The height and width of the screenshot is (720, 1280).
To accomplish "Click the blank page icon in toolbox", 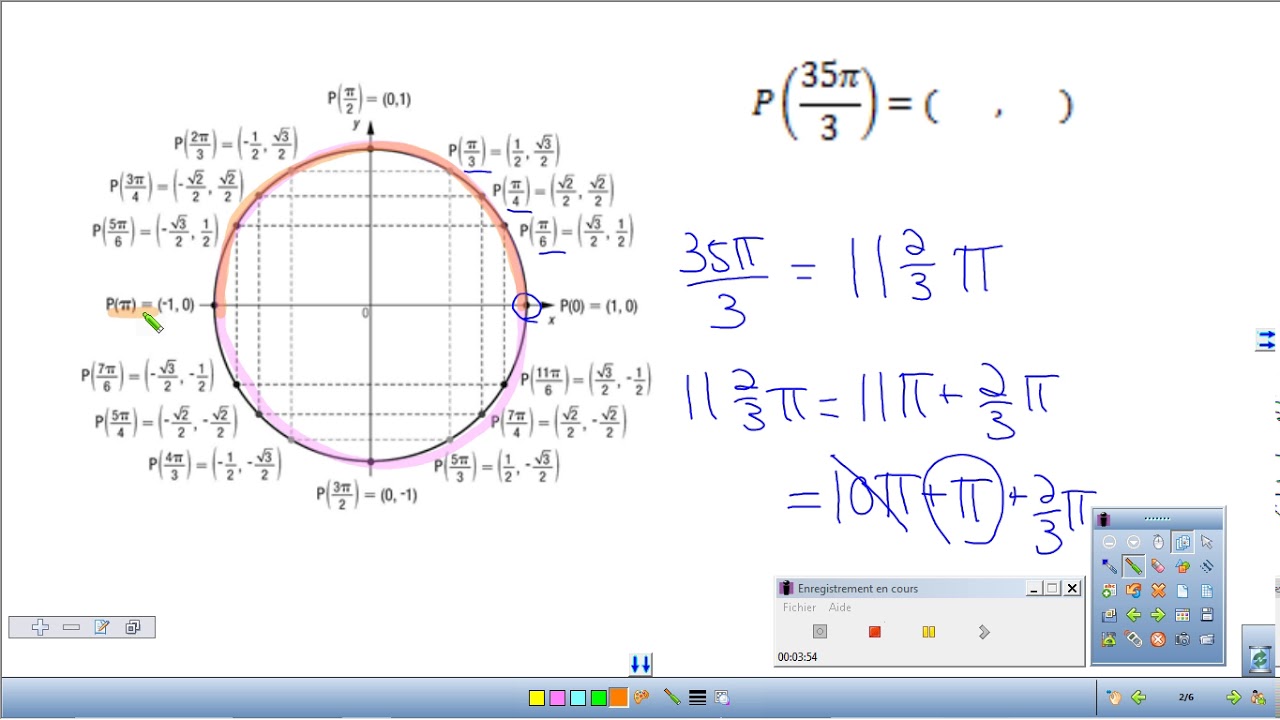I will pyautogui.click(x=1182, y=590).
